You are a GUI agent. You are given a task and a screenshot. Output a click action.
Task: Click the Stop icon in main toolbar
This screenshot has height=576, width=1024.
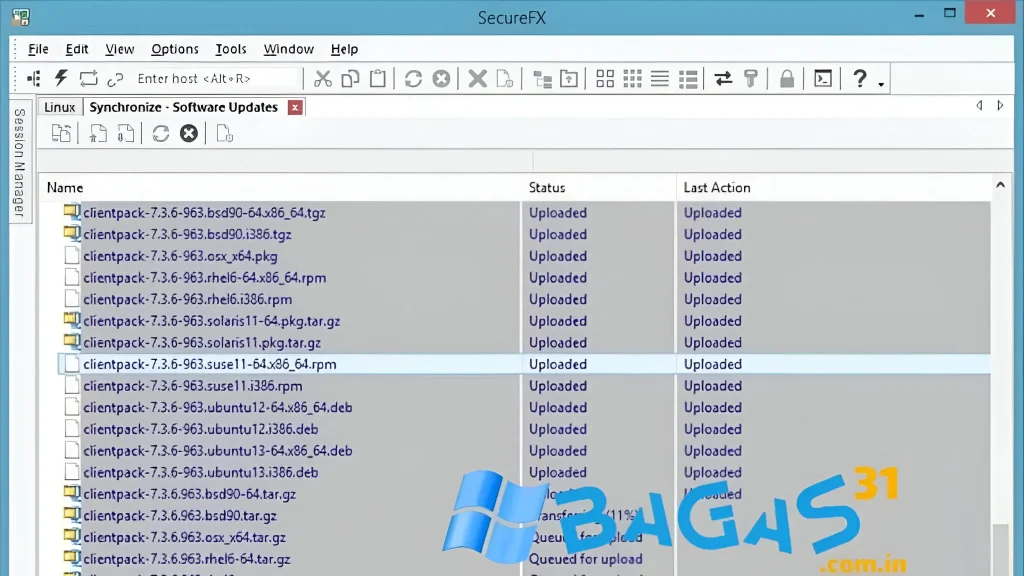[441, 79]
